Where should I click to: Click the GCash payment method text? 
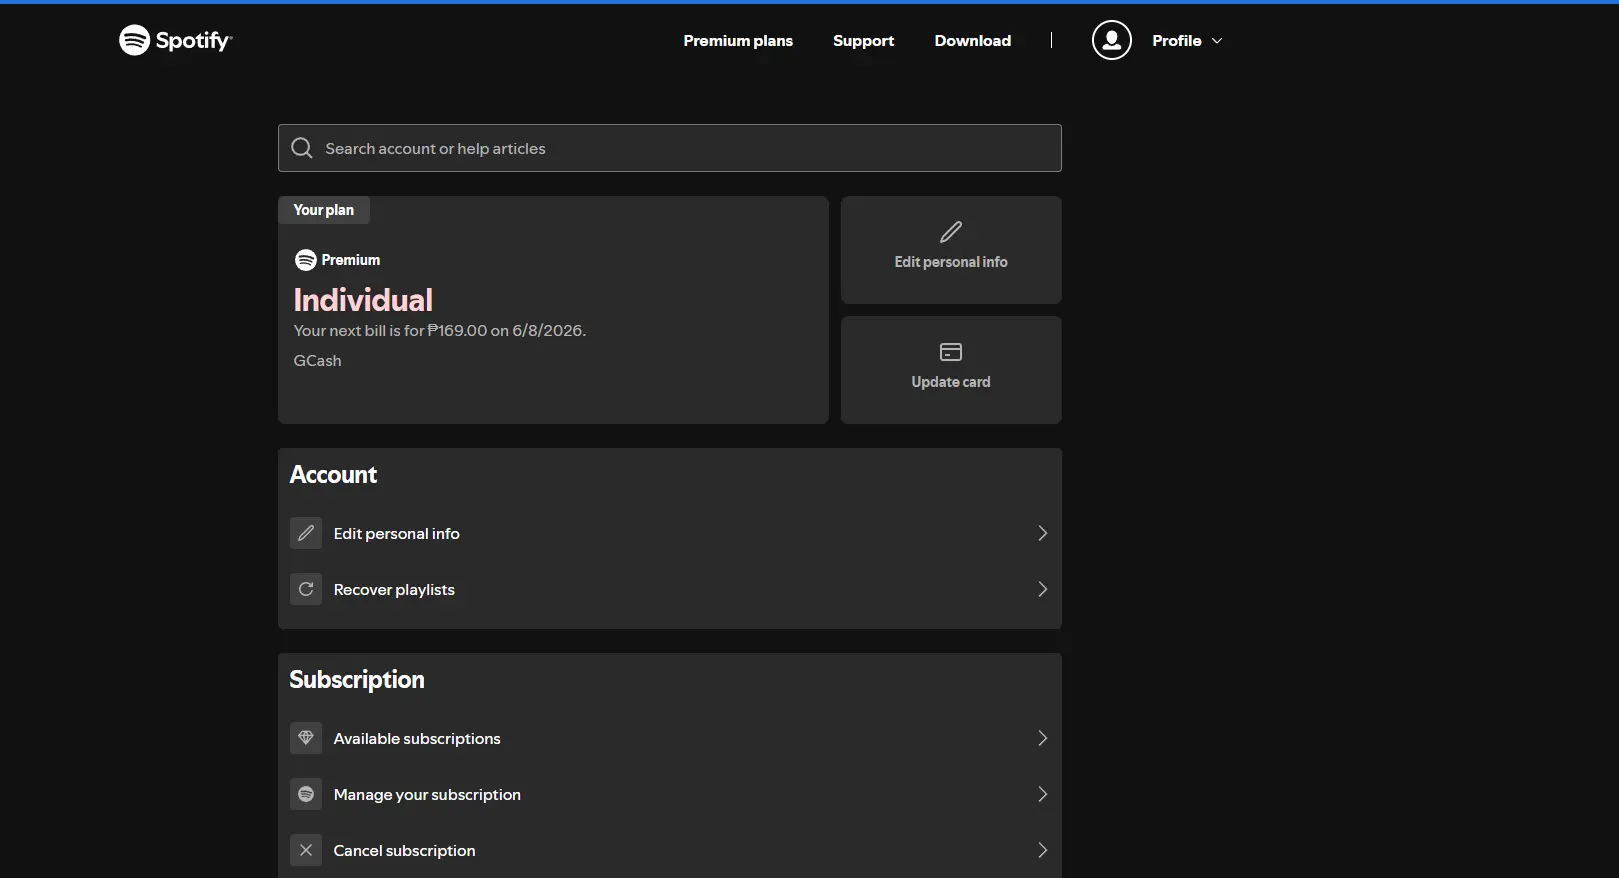(317, 361)
